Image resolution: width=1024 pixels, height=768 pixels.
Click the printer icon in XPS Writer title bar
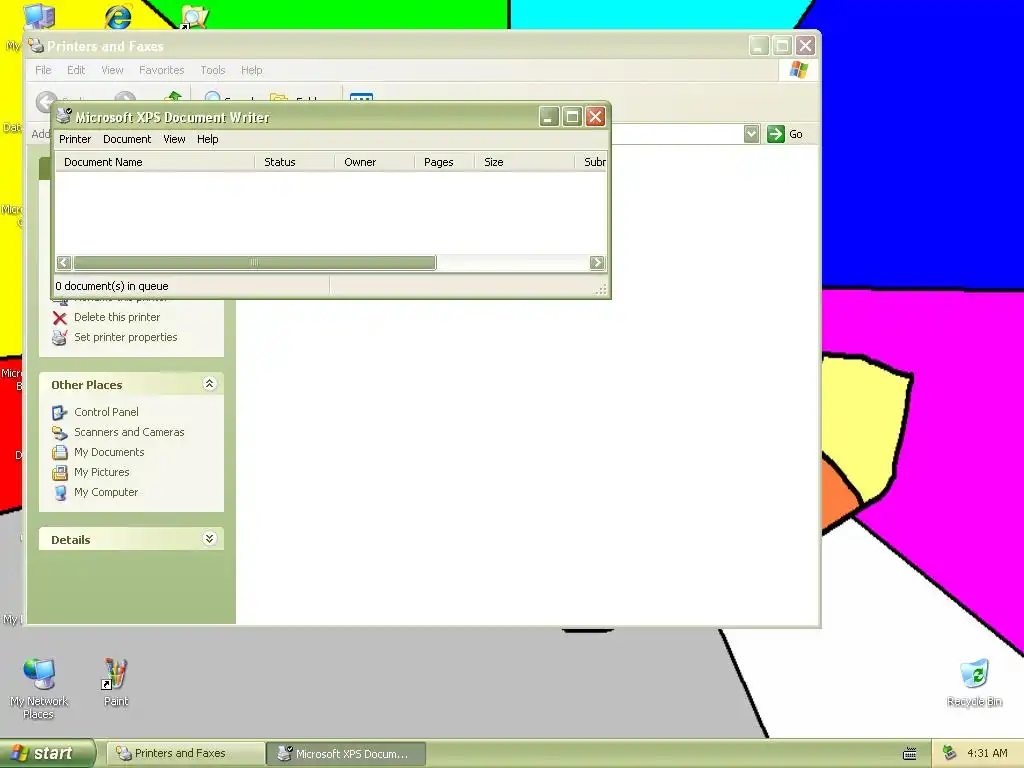(64, 116)
